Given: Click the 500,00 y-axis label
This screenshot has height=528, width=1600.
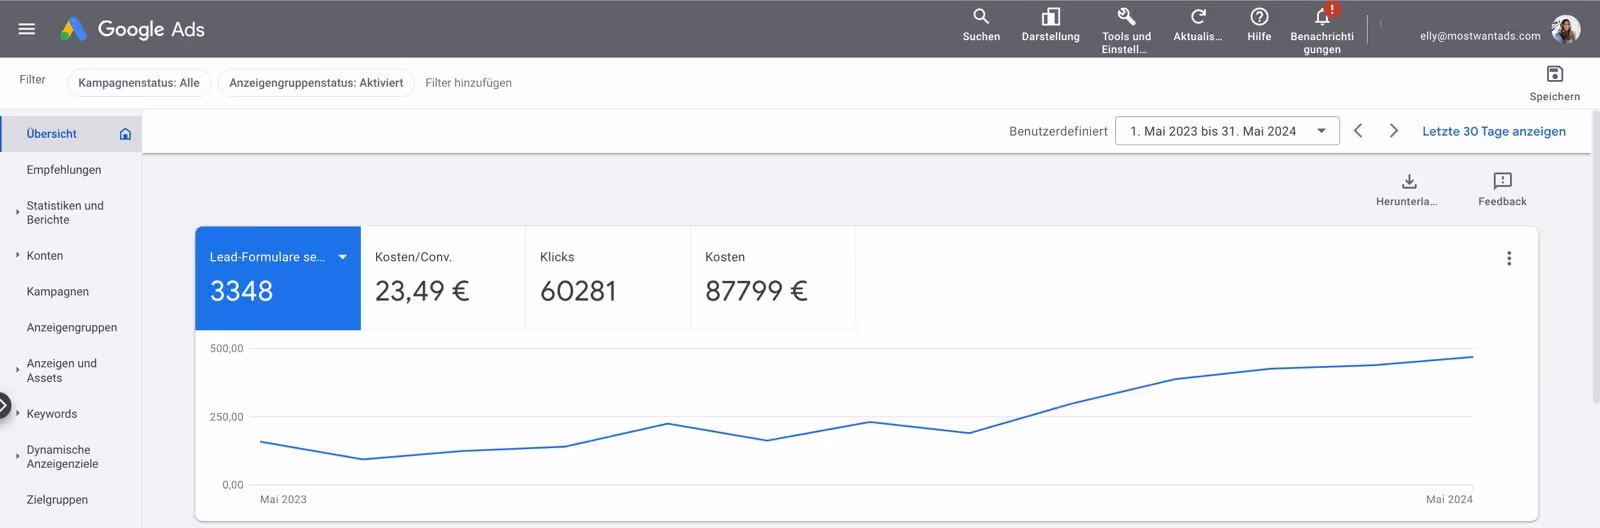Looking at the screenshot, I should click(x=227, y=349).
